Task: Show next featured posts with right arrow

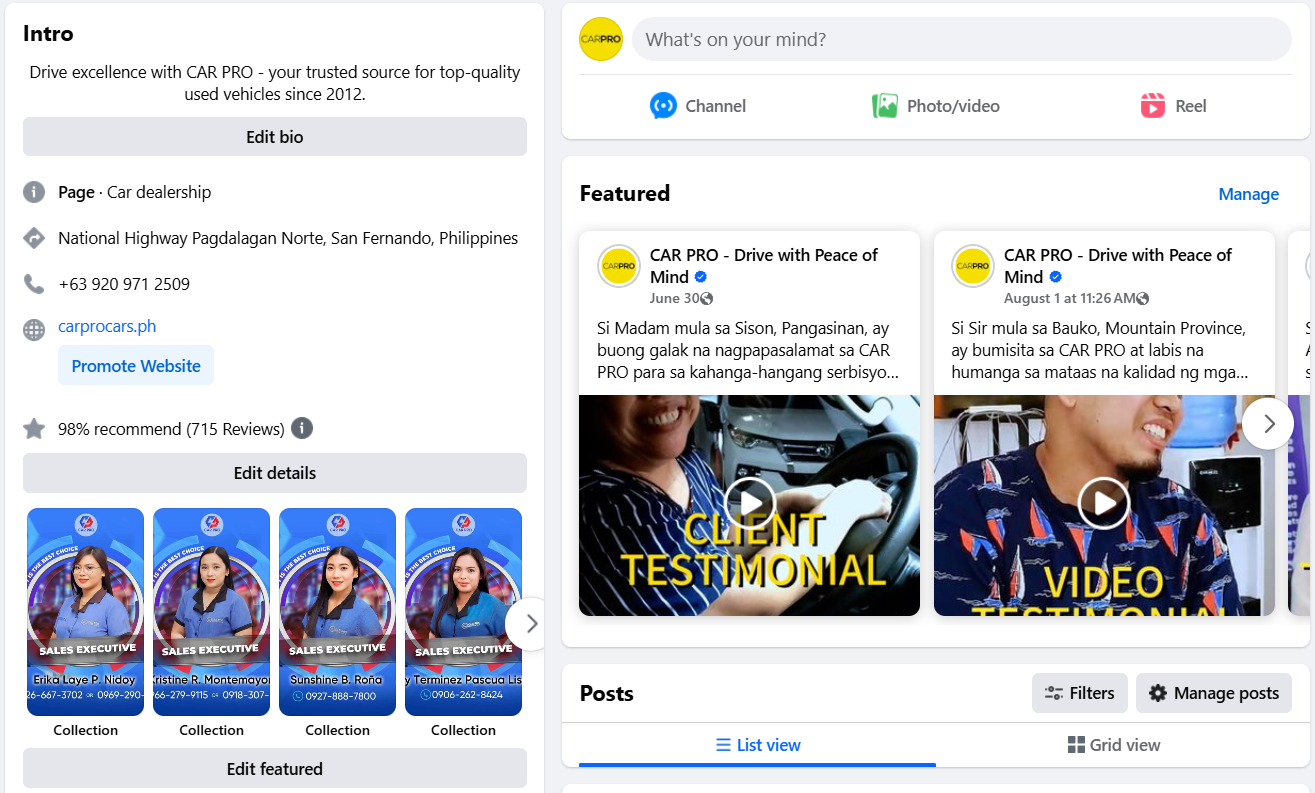Action: 1269,424
